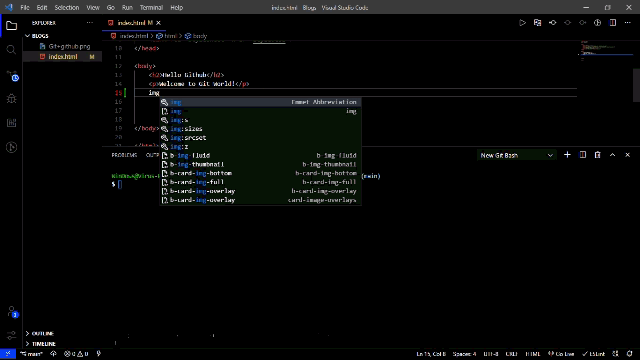Choose b-img-fluid snippet suggestion
The height and width of the screenshot is (360, 640).
pyautogui.click(x=260, y=156)
